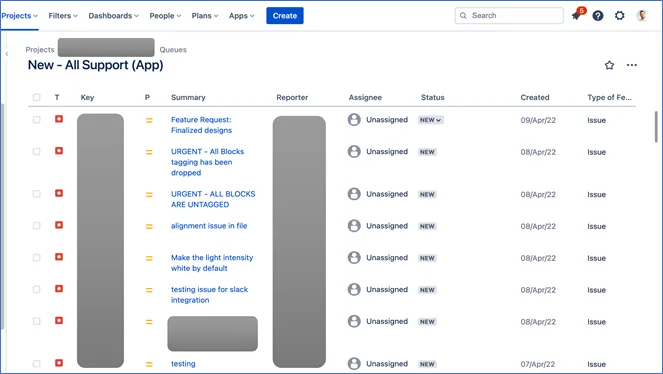Star the New - All Support queue
Image resolution: width=663 pixels, height=374 pixels.
point(609,65)
